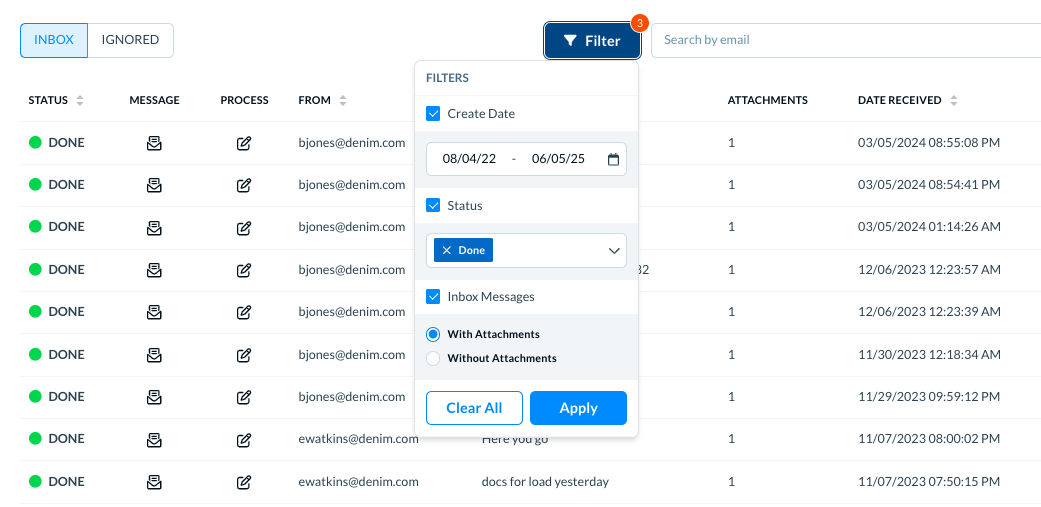Click Clear All filters button

474,408
